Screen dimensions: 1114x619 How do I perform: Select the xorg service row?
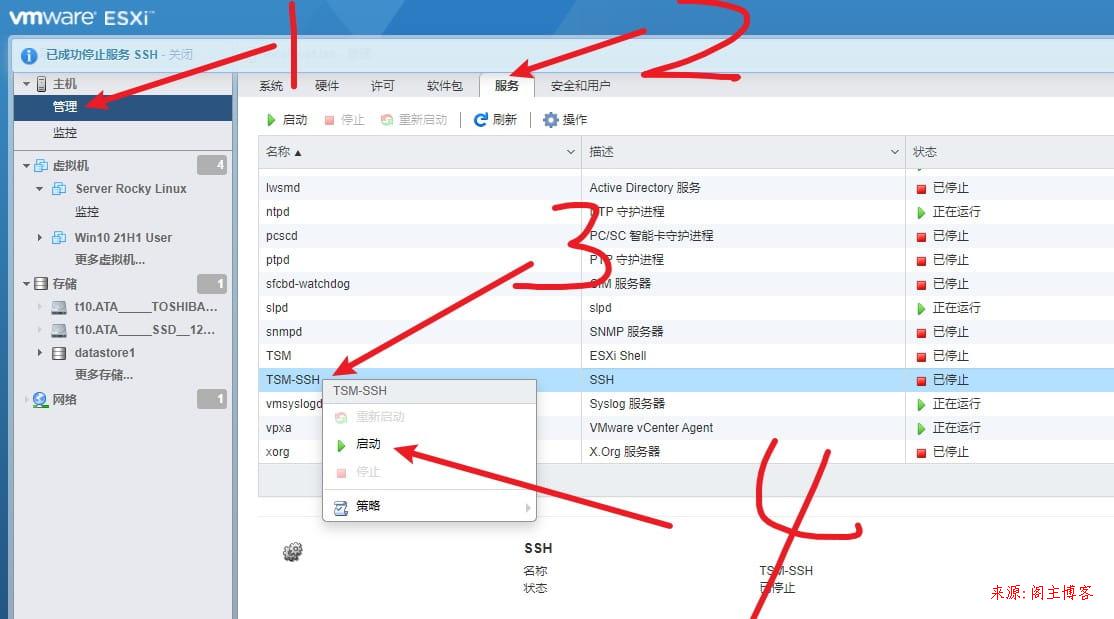(x=686, y=452)
